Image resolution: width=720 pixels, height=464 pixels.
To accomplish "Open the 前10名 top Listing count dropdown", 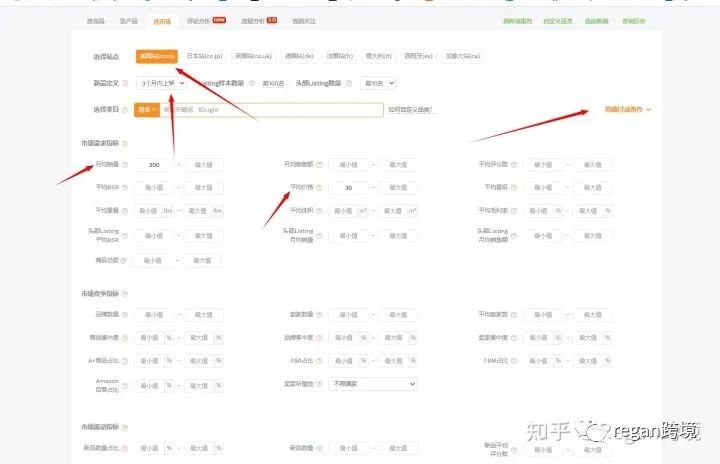I will click(379, 84).
